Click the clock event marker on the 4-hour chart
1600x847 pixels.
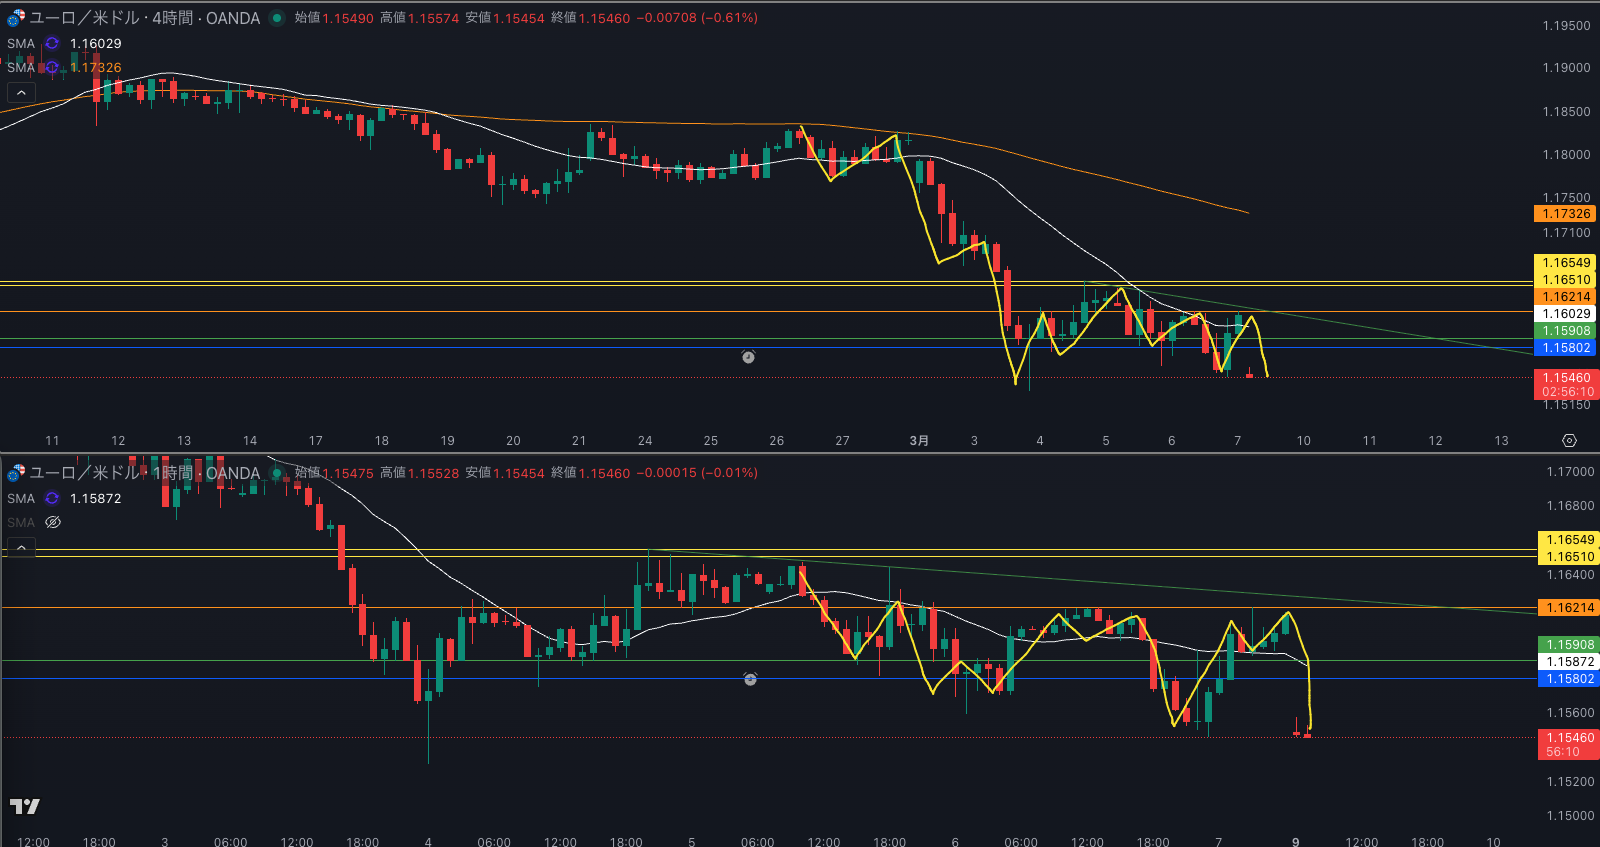click(748, 357)
